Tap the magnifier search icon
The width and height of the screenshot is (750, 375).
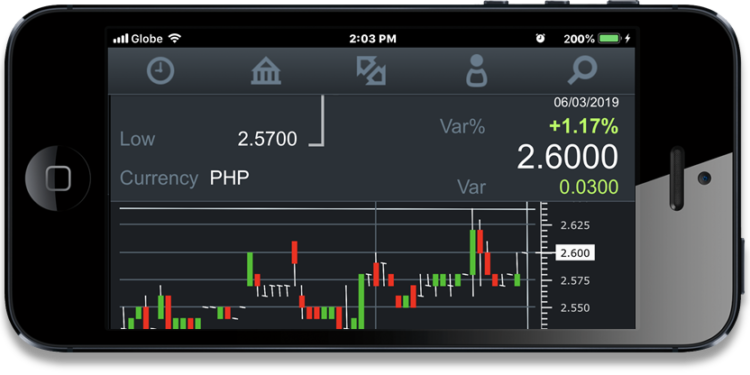coord(582,71)
